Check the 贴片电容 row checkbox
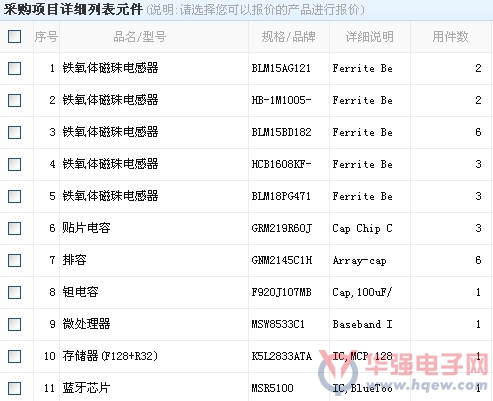 (x=15, y=228)
